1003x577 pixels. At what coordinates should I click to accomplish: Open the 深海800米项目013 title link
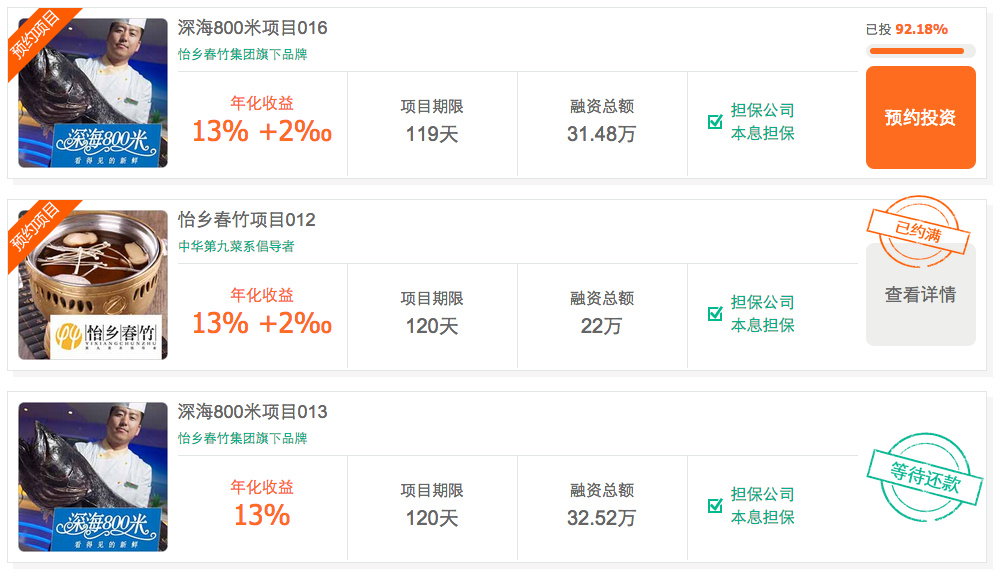[253, 412]
